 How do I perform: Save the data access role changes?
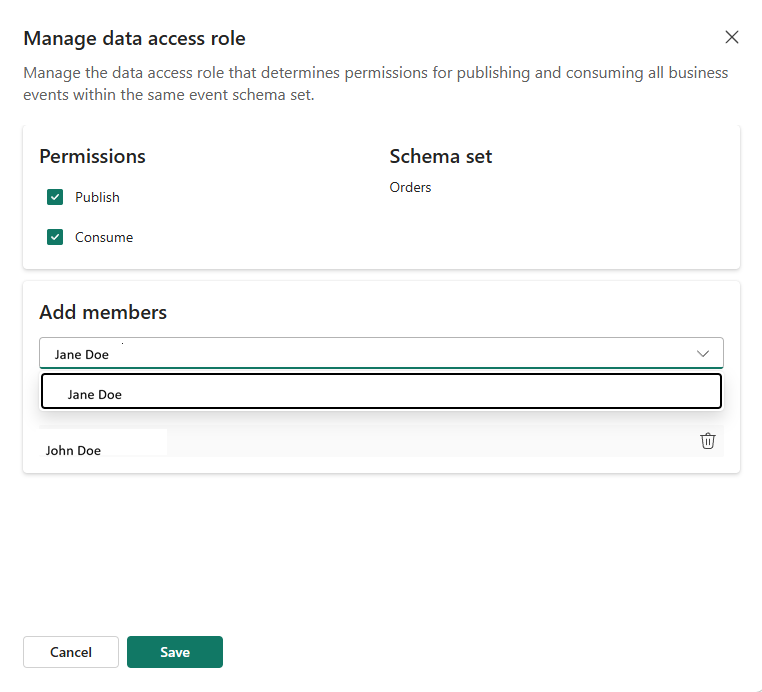click(x=175, y=652)
